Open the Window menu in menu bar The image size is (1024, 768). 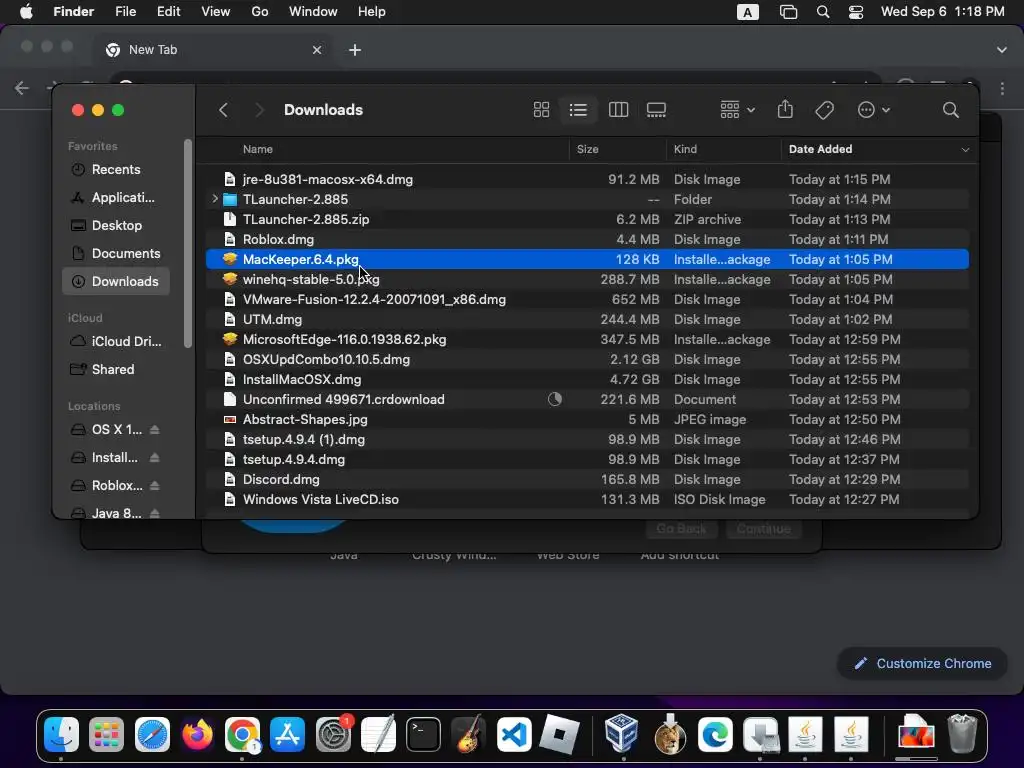(x=313, y=12)
